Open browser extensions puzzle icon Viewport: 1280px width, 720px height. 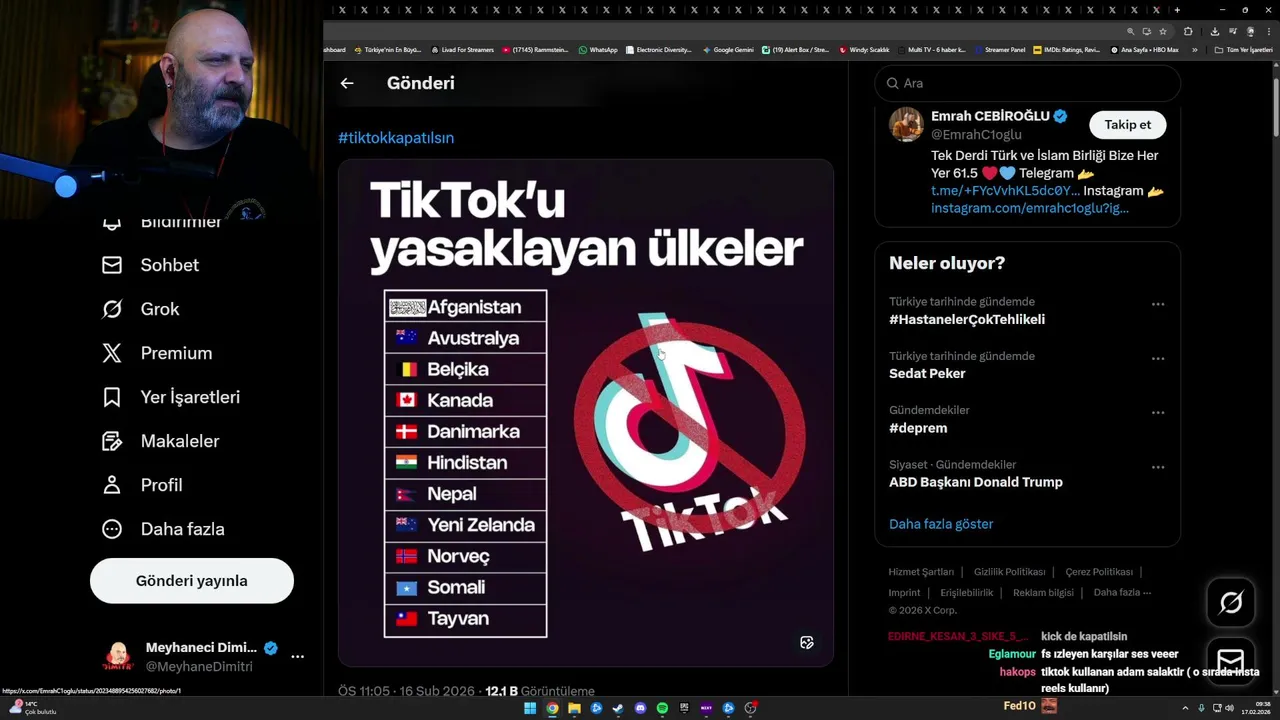point(1188,31)
